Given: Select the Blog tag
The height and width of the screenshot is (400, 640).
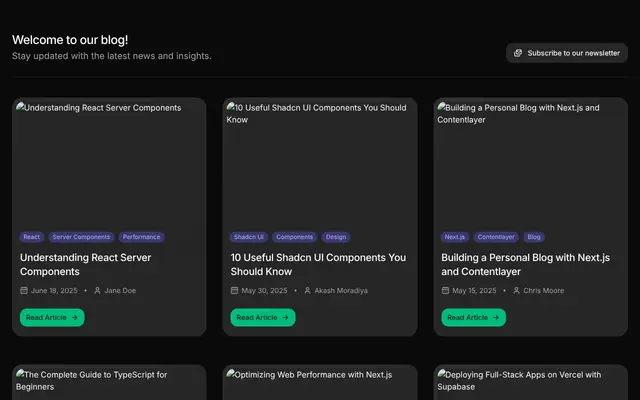Looking at the screenshot, I should pyautogui.click(x=534, y=237).
